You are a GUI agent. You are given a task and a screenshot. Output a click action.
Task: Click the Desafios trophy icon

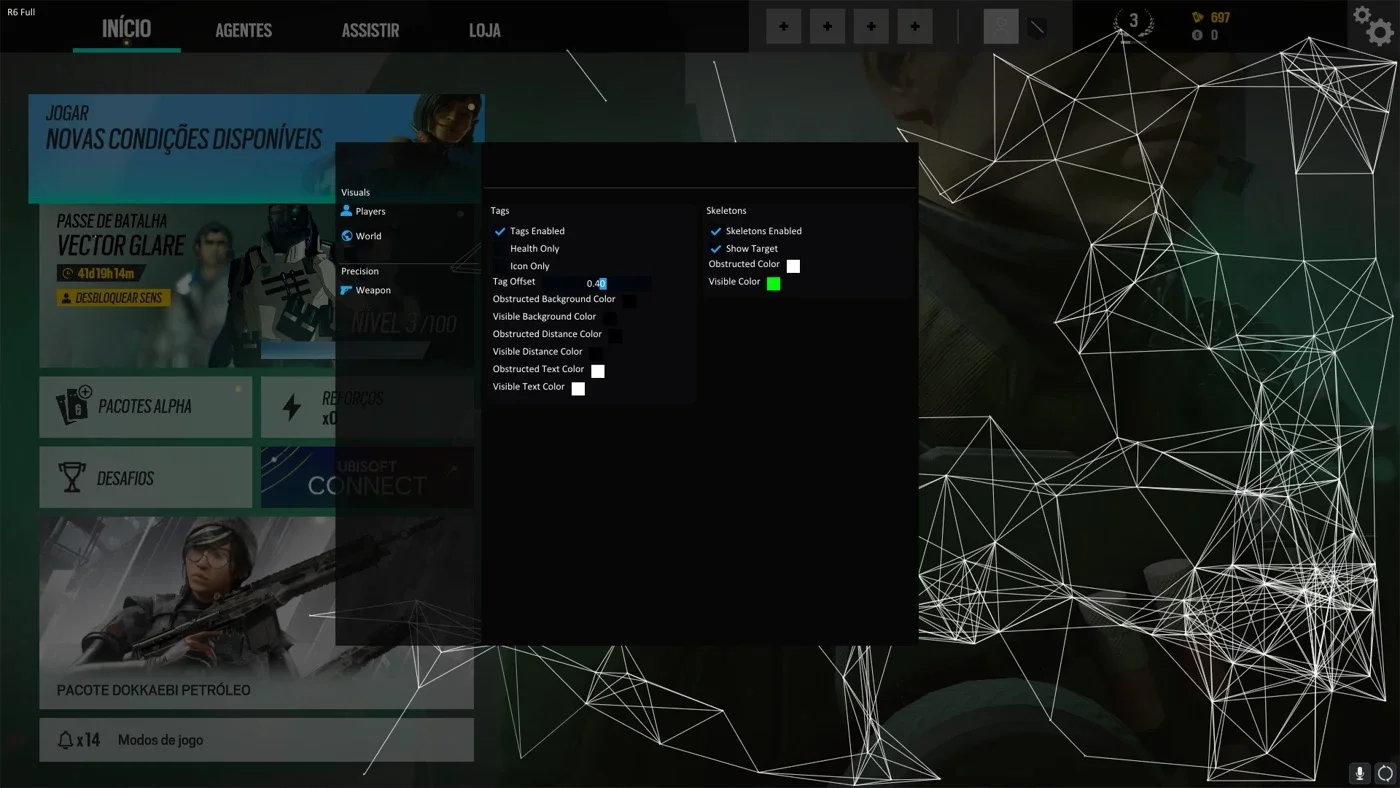(72, 477)
